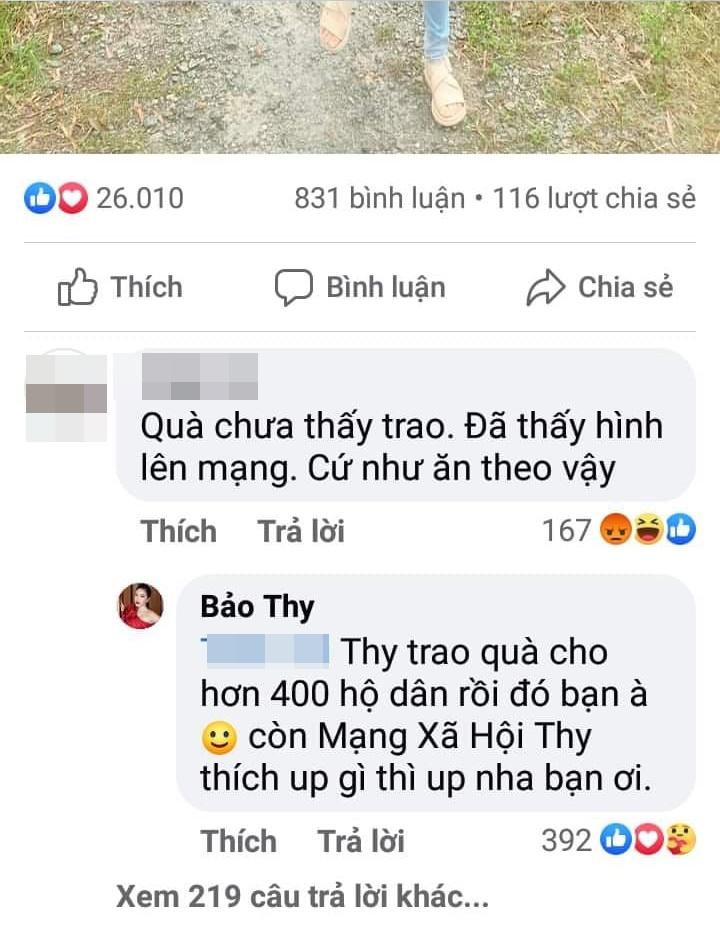720x927 pixels.
Task: Click the laughing reaction on first comment
Action: tap(648, 529)
